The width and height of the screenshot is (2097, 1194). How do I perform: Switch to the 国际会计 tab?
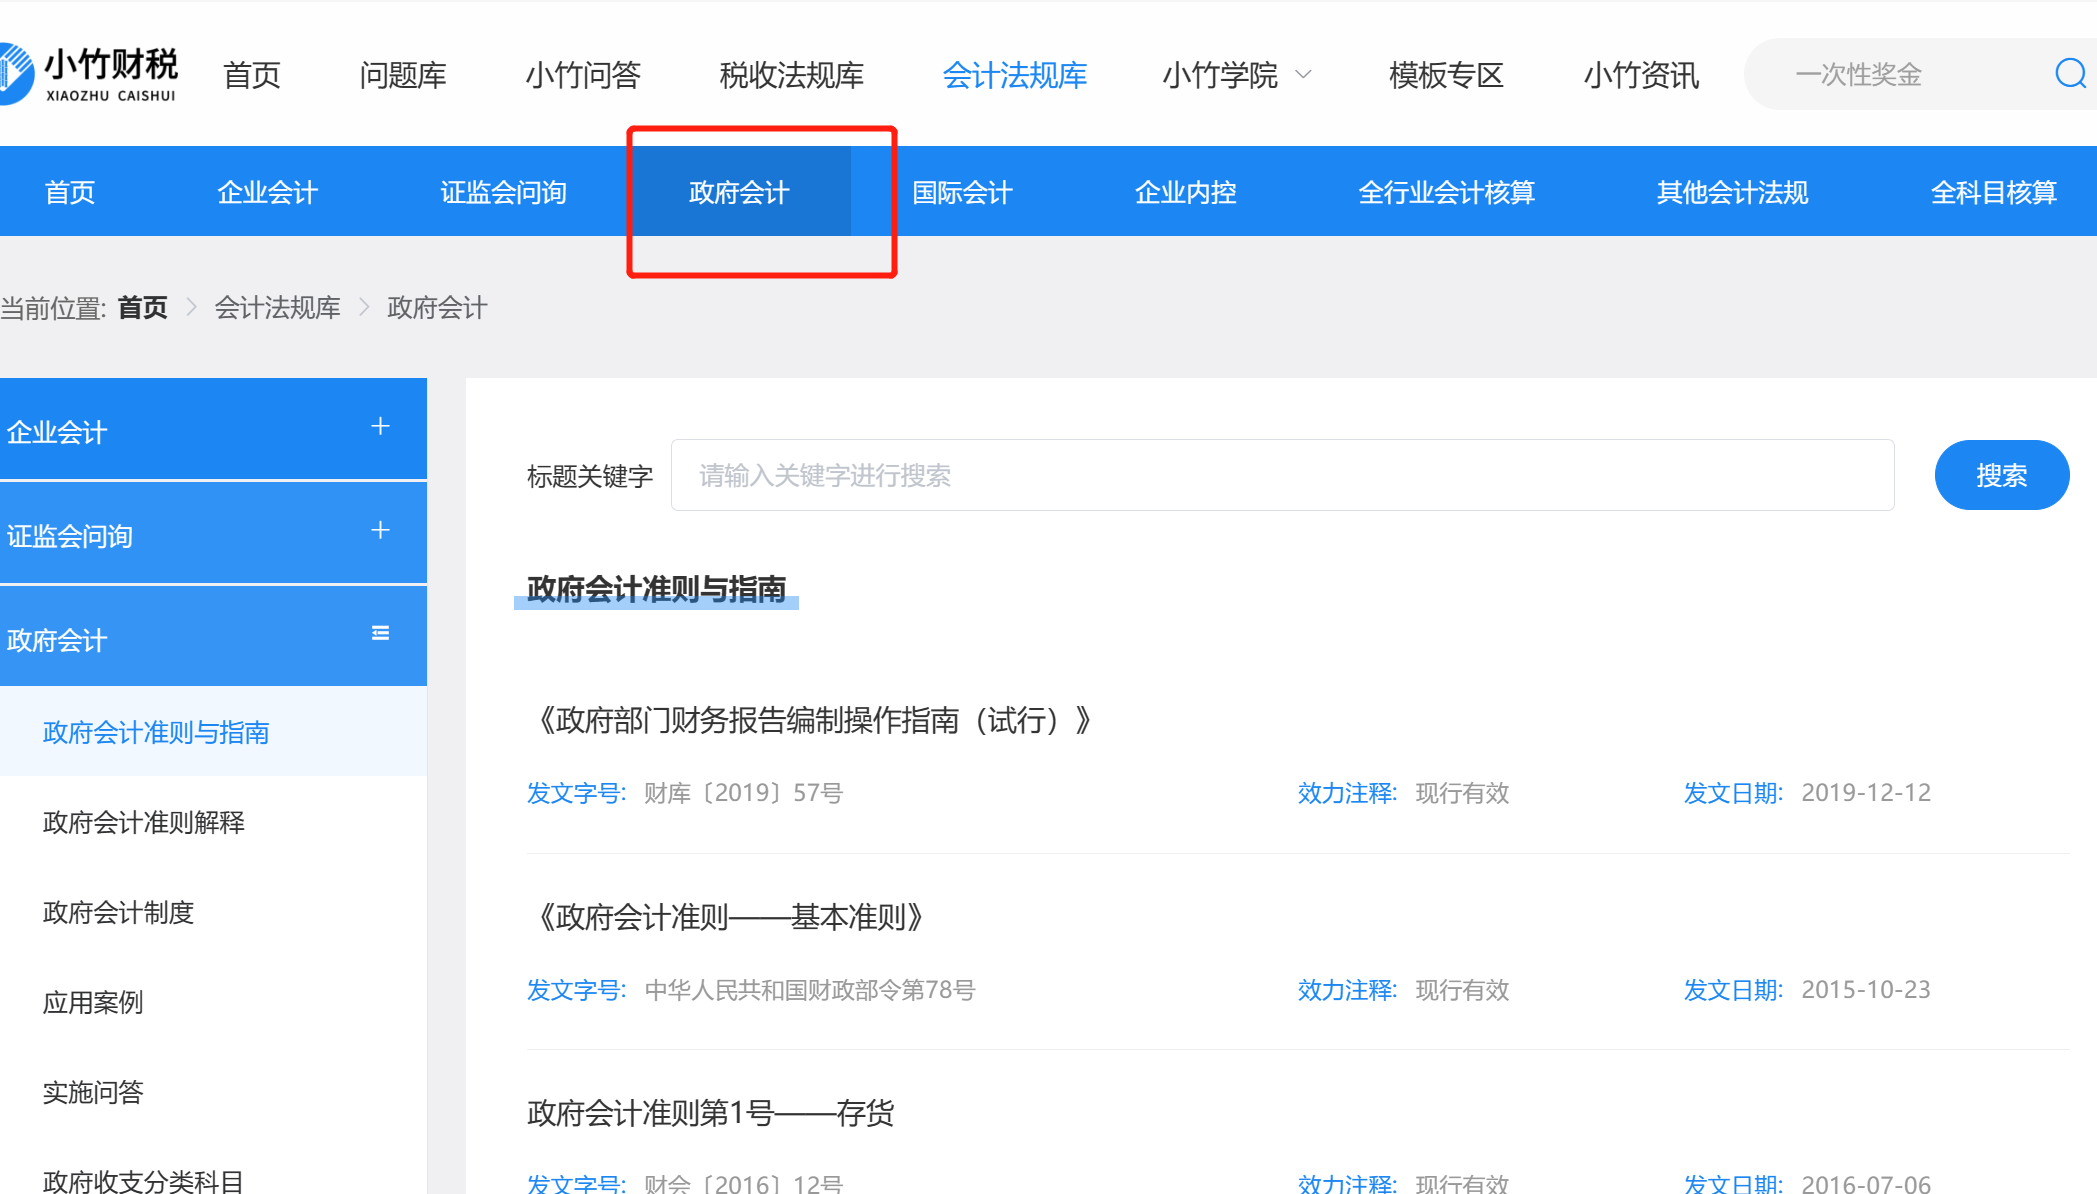(x=962, y=192)
